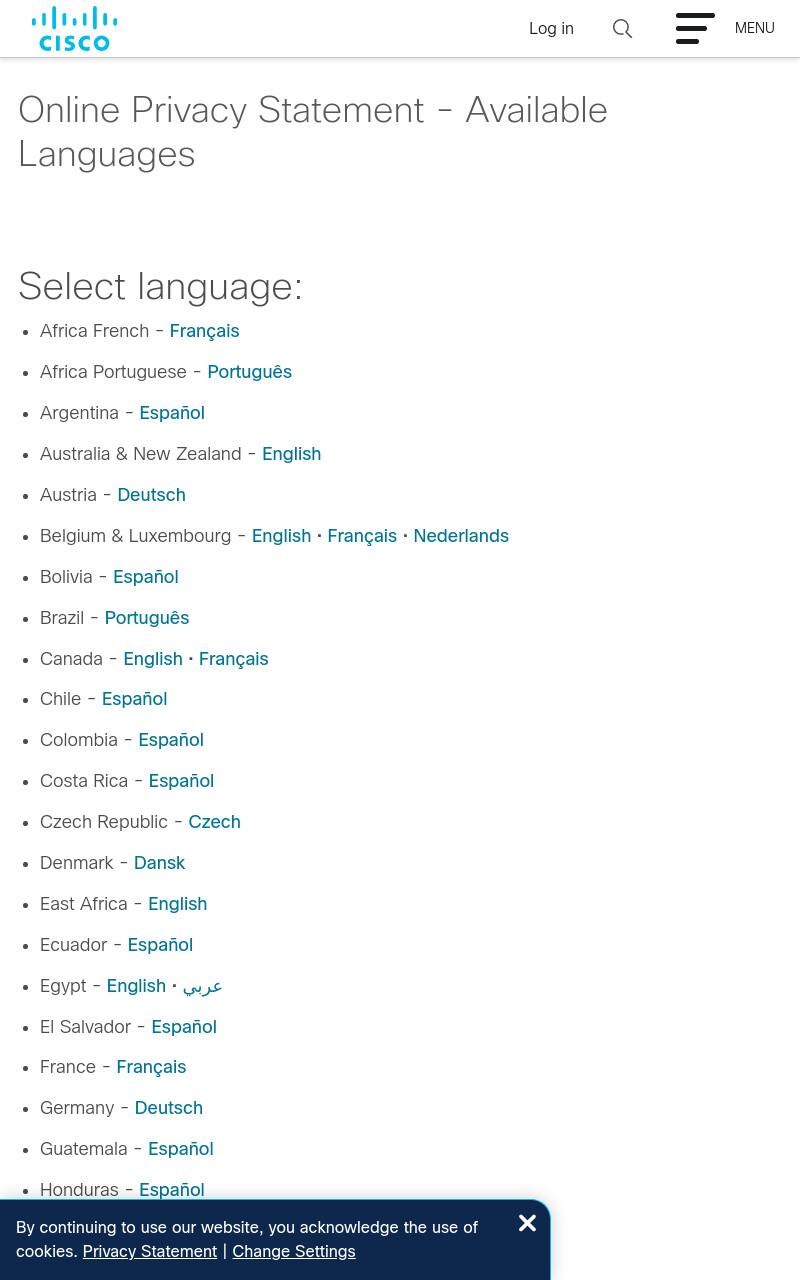Open the hamburger MENU icon
This screenshot has width=800, height=1280.
coord(695,28)
